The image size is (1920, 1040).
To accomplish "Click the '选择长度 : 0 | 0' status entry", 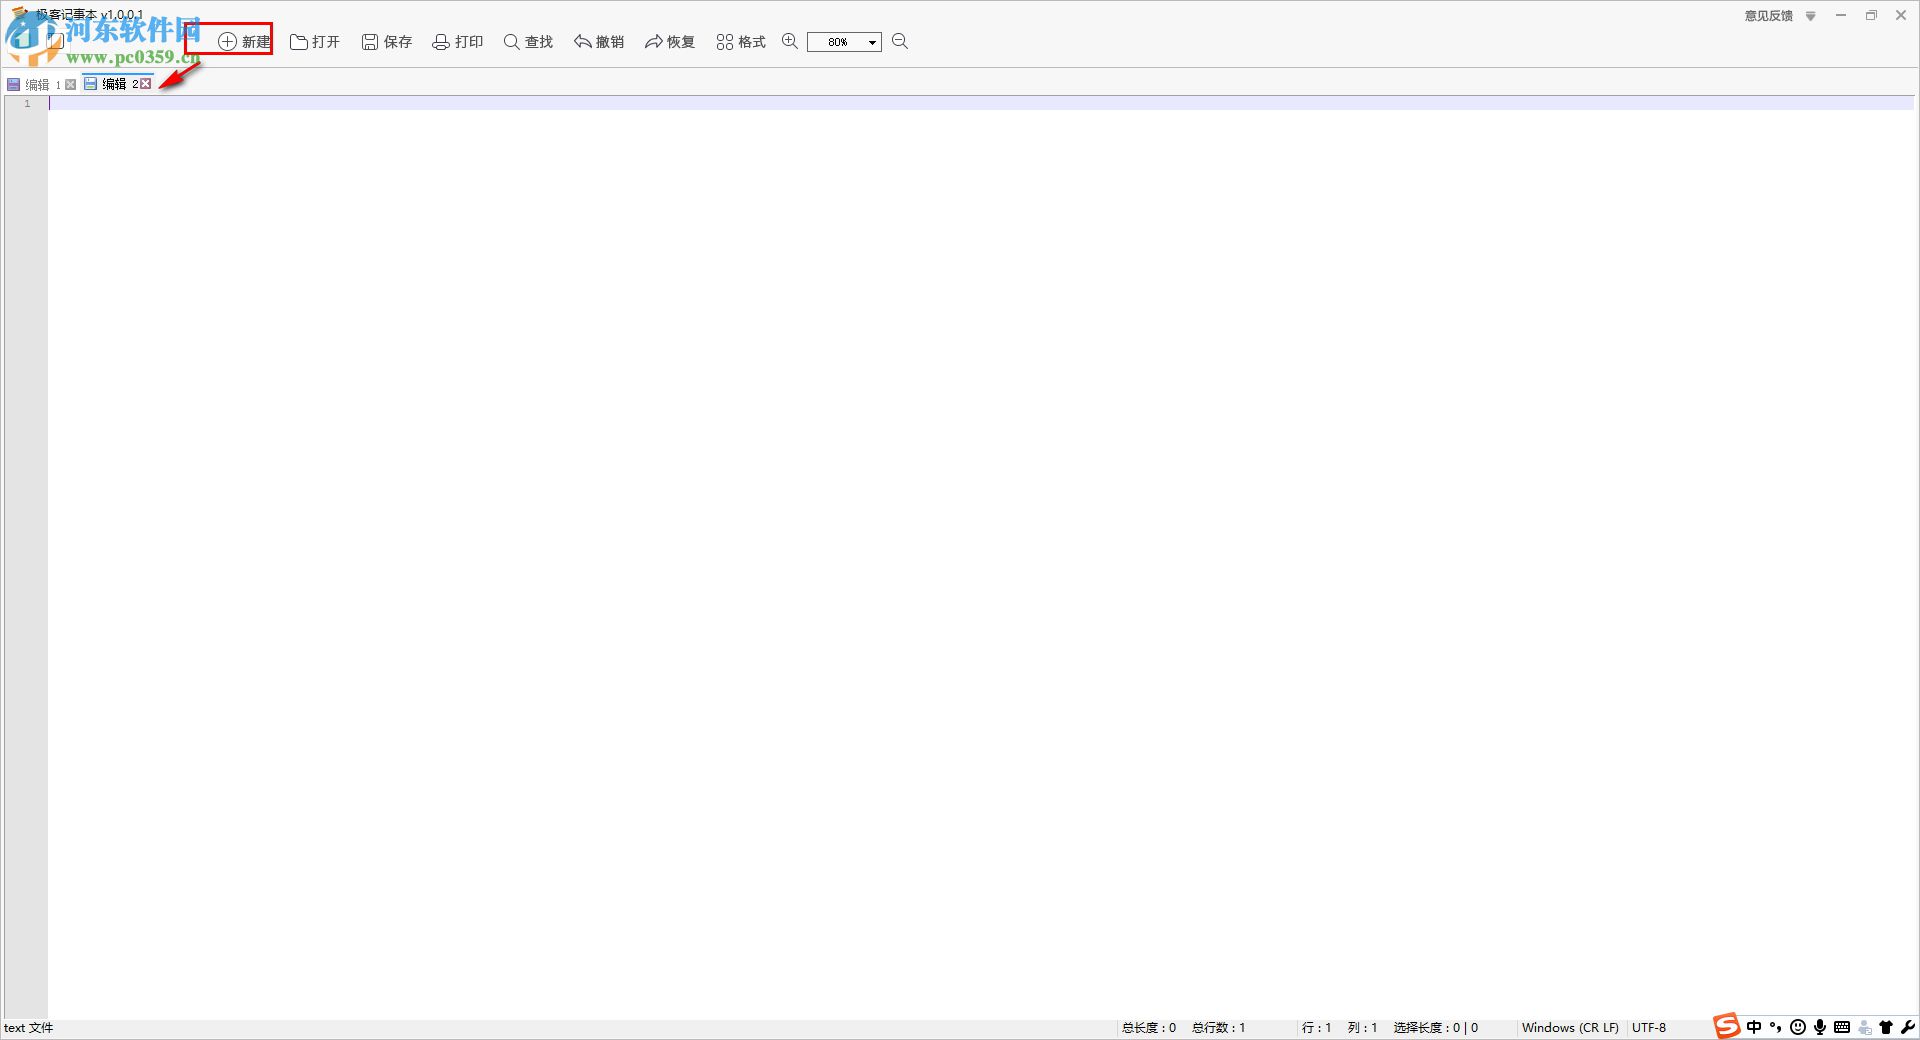I will (1436, 1028).
